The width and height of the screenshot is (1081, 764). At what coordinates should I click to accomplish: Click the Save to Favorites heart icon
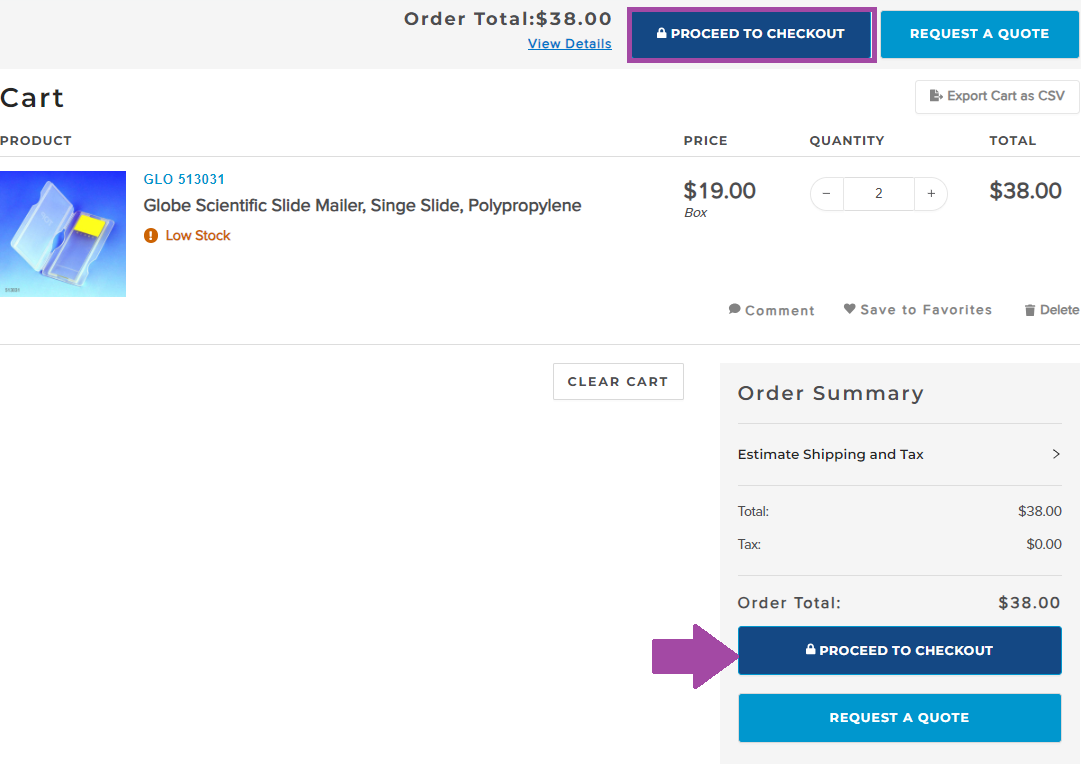click(850, 309)
